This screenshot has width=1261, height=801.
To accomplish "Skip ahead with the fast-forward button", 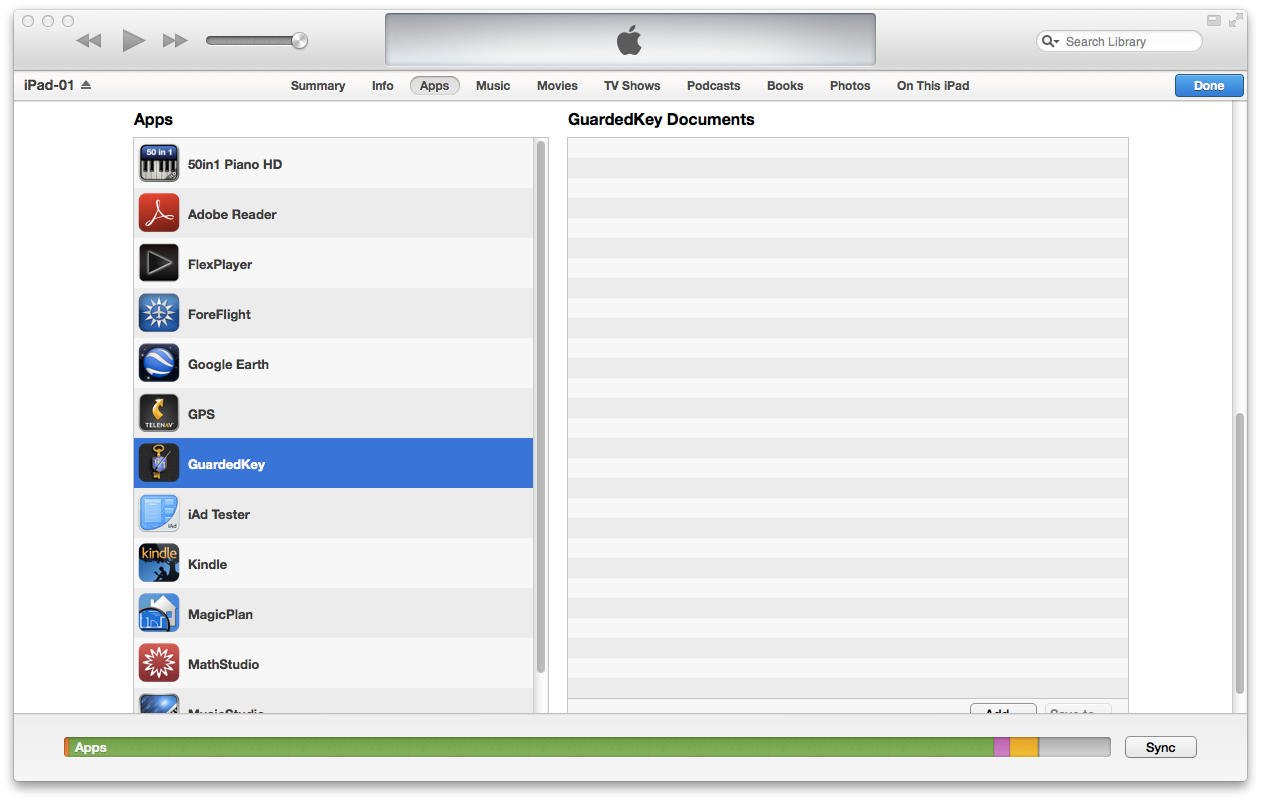I will (175, 41).
